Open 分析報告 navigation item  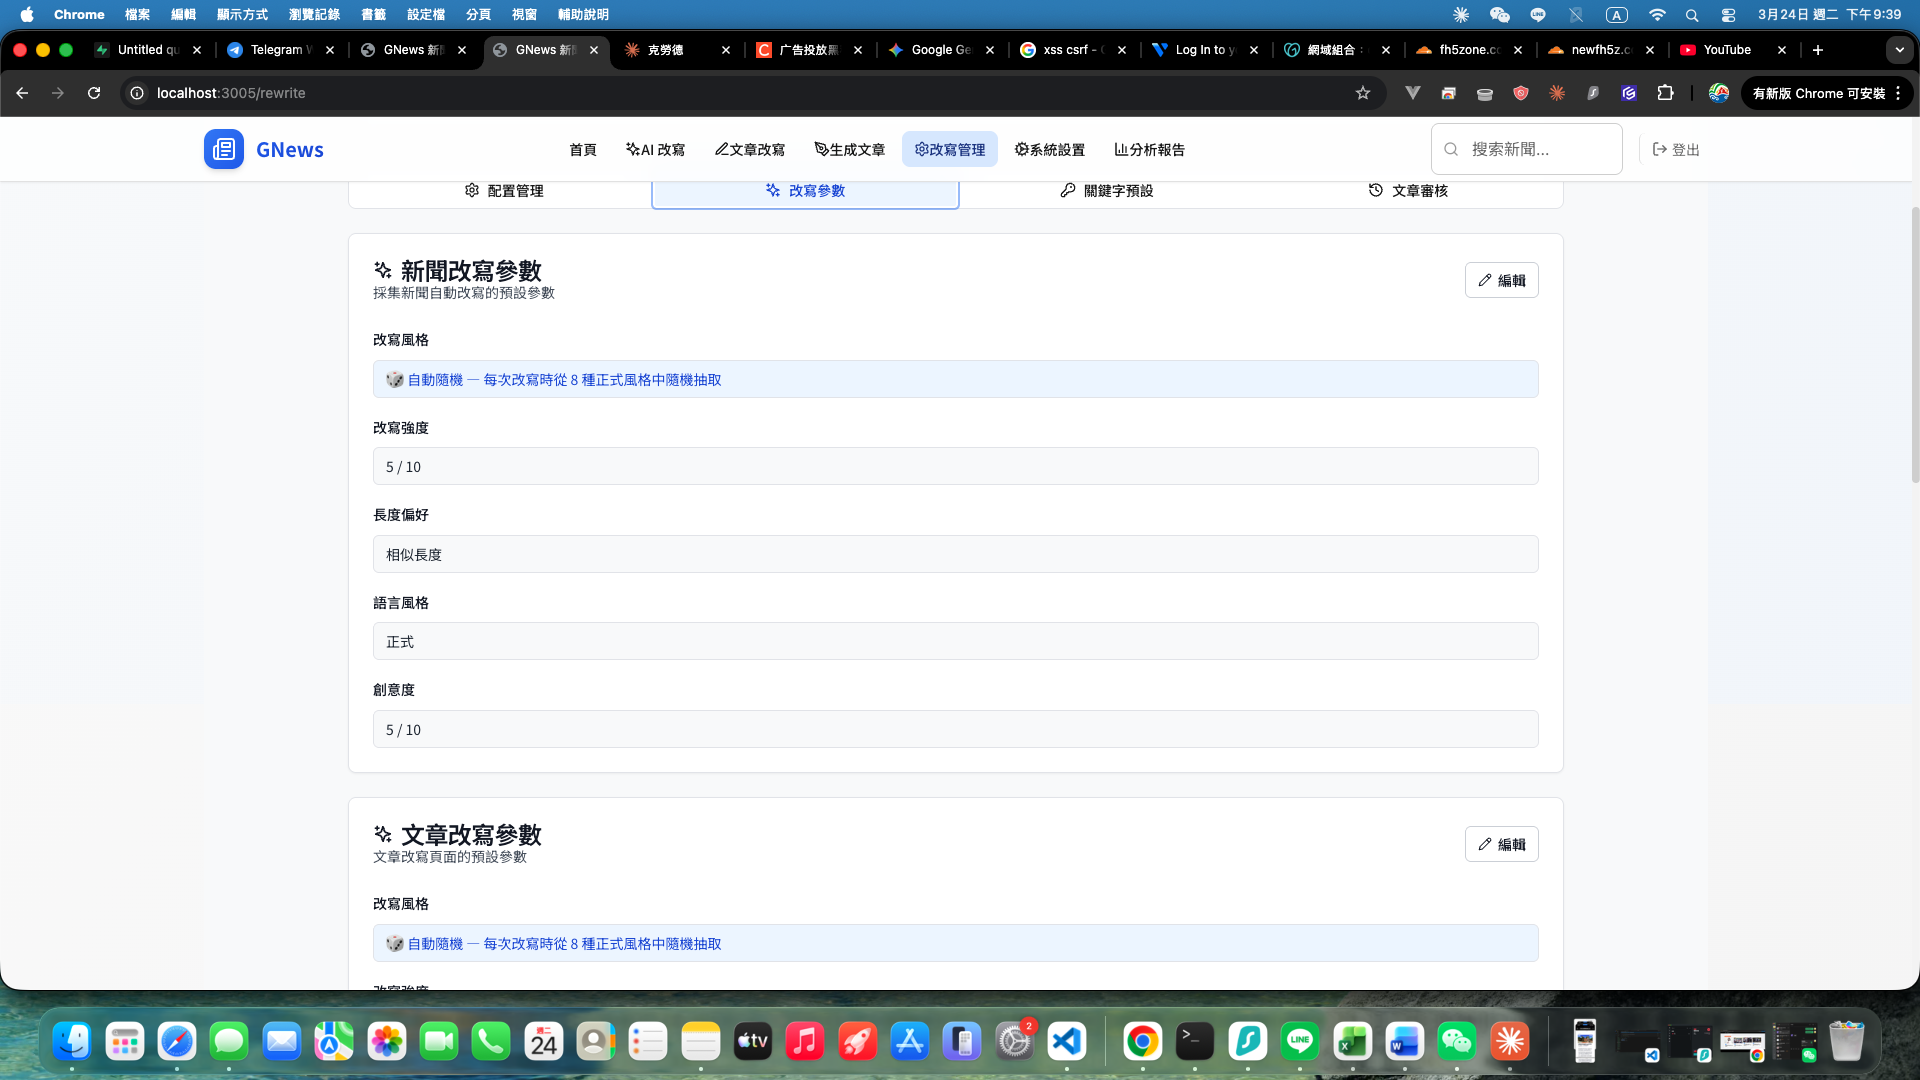click(x=1150, y=149)
